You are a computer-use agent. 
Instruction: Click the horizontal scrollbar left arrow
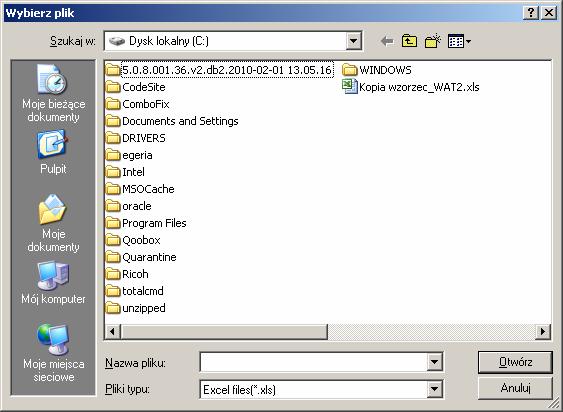pos(112,332)
